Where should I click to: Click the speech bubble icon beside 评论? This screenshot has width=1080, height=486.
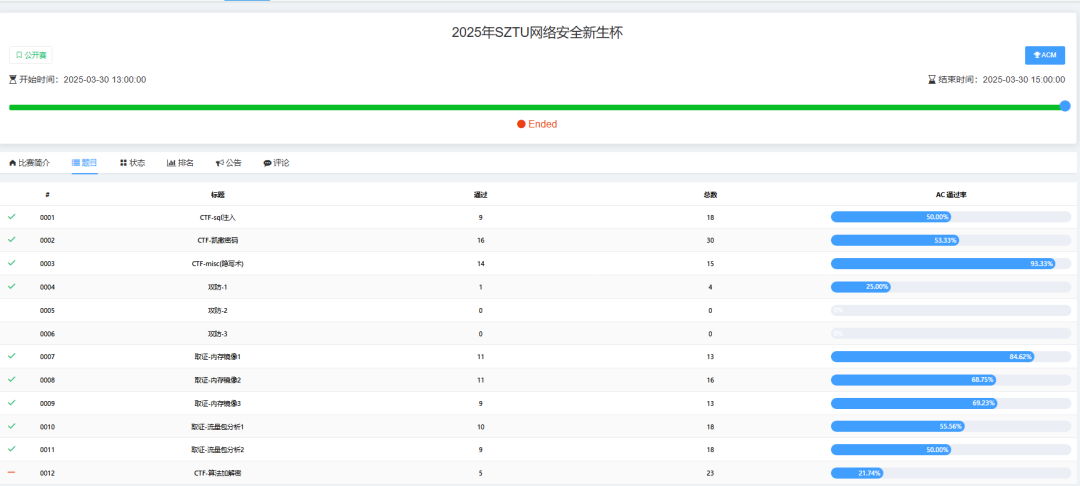267,162
